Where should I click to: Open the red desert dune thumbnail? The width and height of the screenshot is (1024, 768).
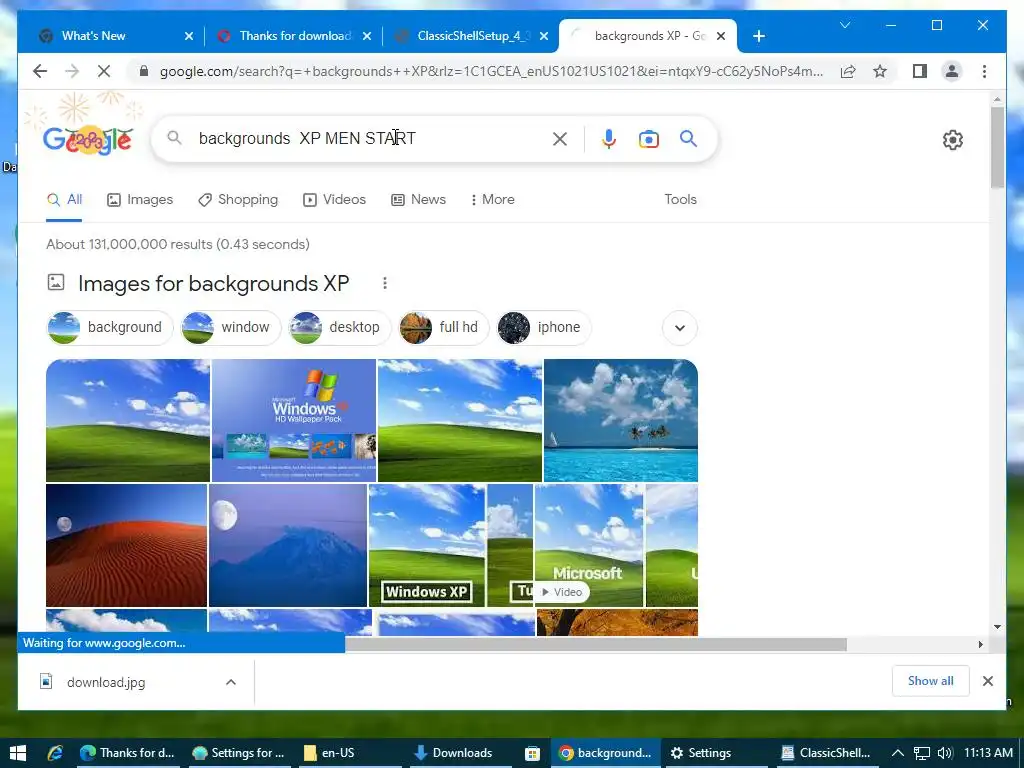127,545
